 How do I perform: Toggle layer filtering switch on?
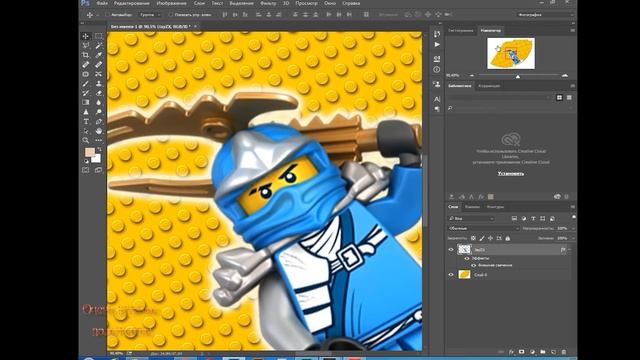573,218
